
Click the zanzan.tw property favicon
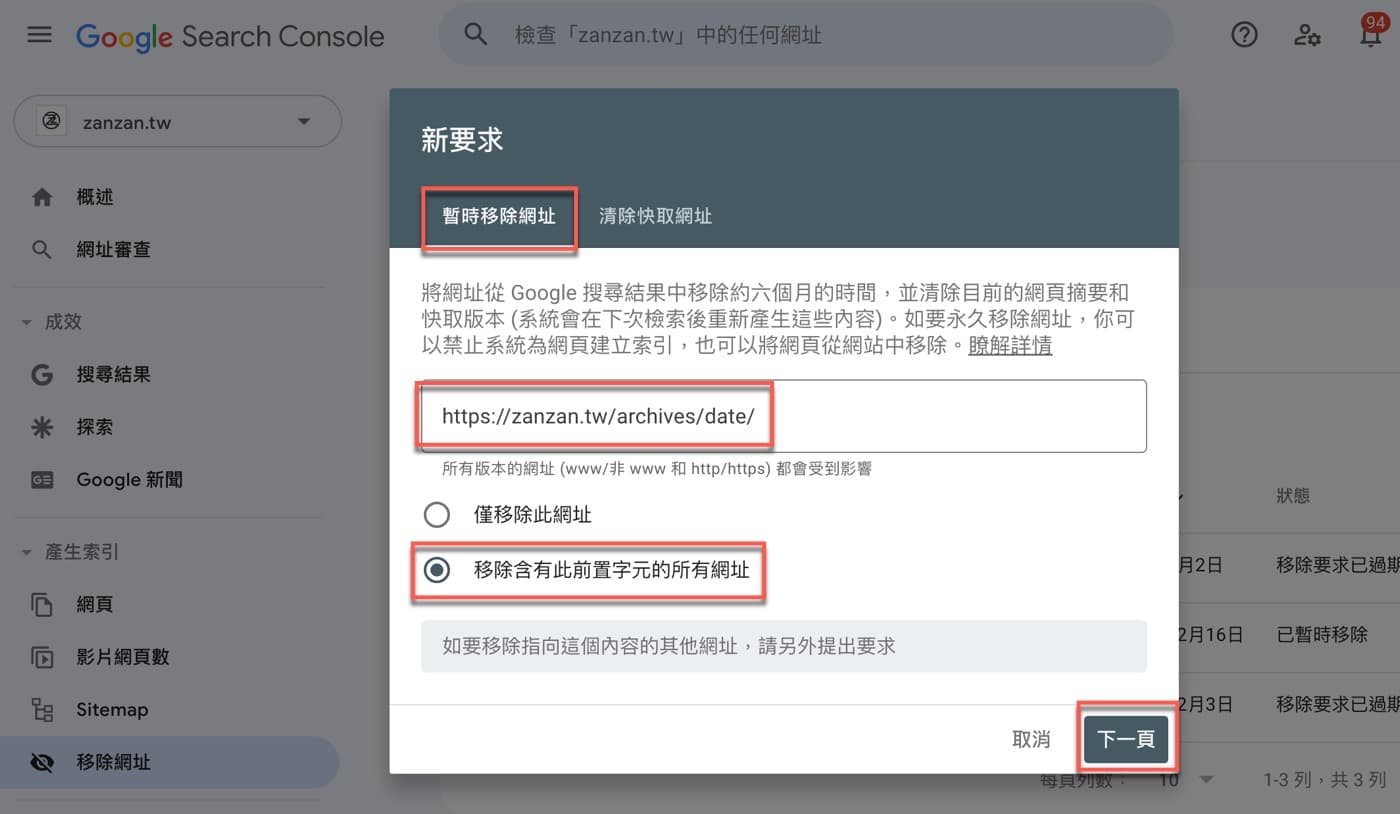51,122
